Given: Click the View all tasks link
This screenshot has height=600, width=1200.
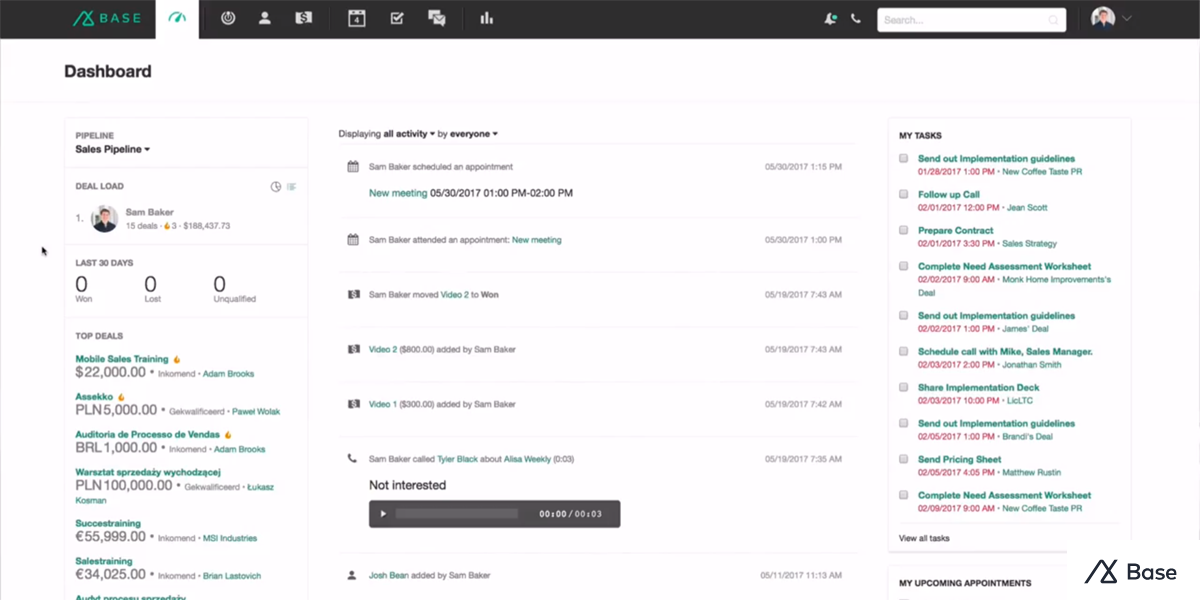Looking at the screenshot, I should [924, 538].
